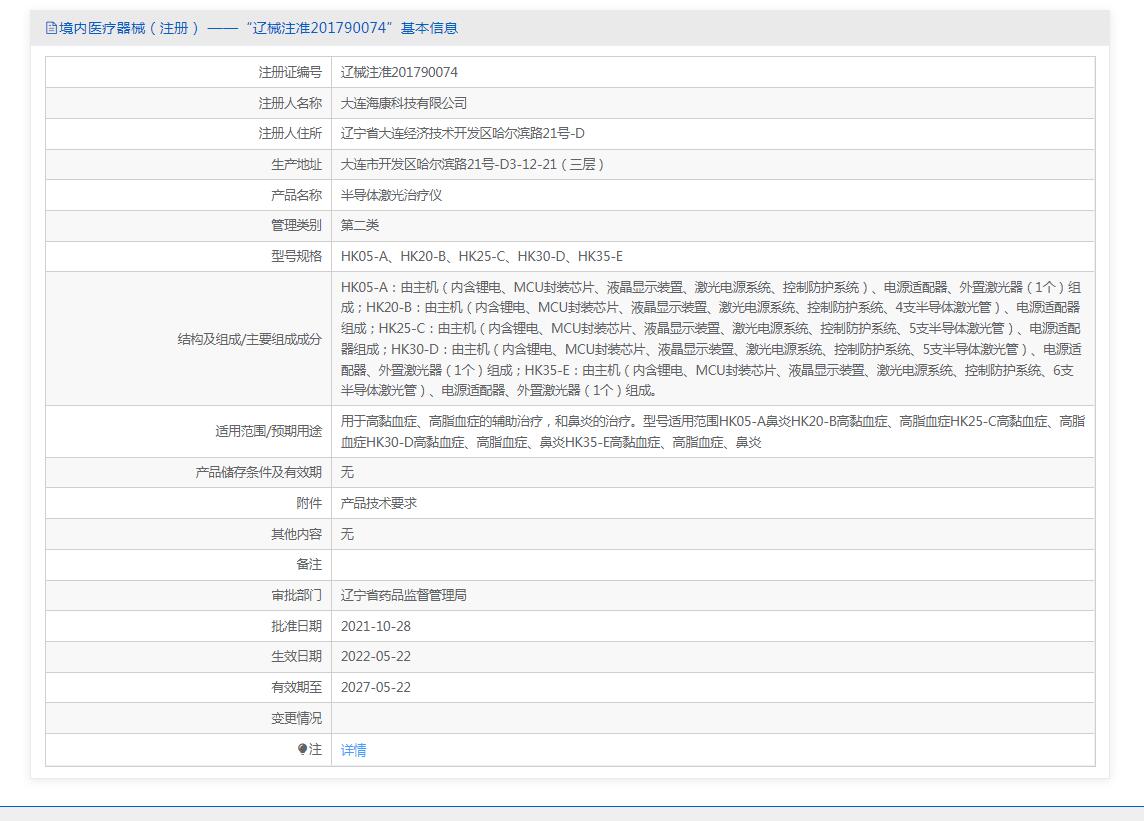
Task: Click the 变更情况 label
Action: (296, 718)
